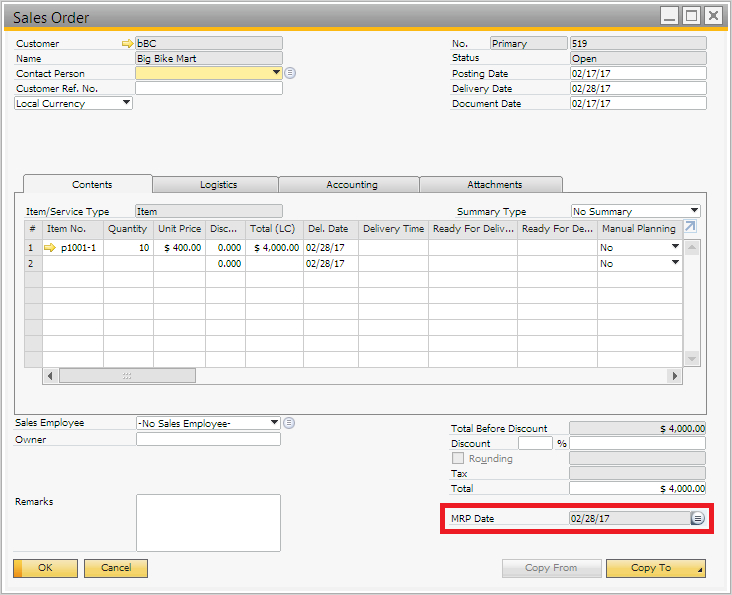Click the Copy From button
Viewport: 732px width, 595px height.
coord(551,568)
